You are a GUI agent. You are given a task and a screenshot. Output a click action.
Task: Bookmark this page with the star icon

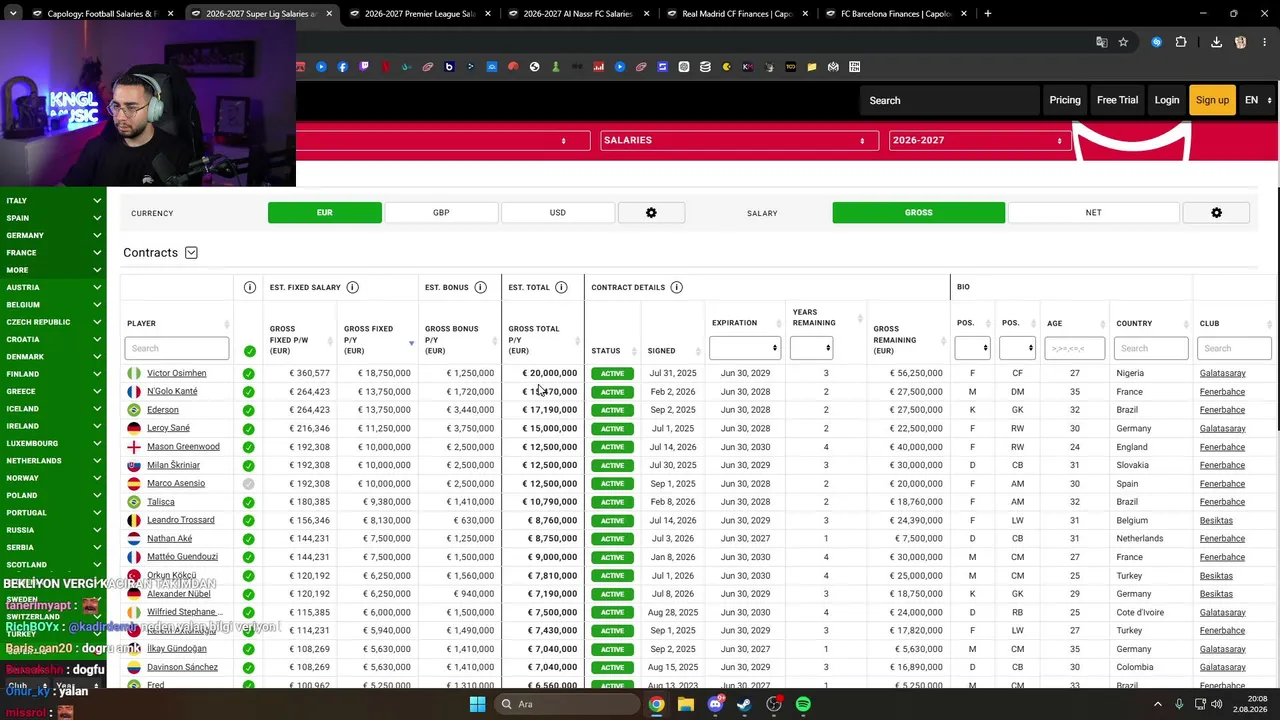[x=1123, y=42]
